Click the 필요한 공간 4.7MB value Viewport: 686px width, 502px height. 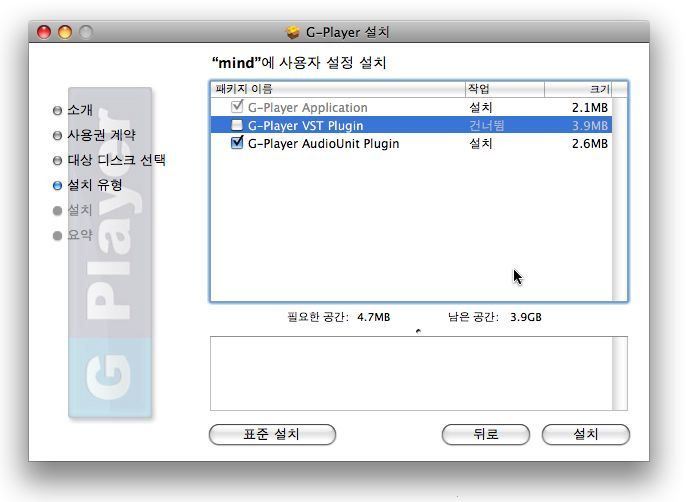tap(373, 317)
